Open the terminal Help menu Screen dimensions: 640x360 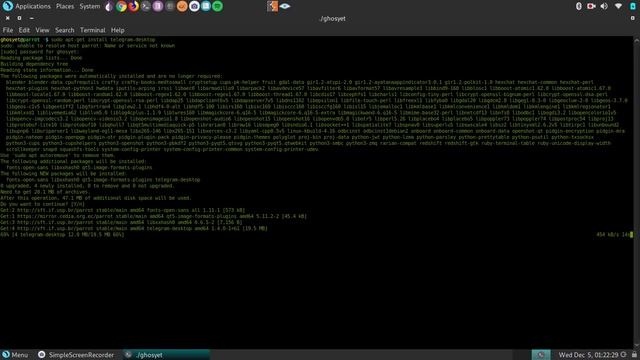tap(118, 30)
